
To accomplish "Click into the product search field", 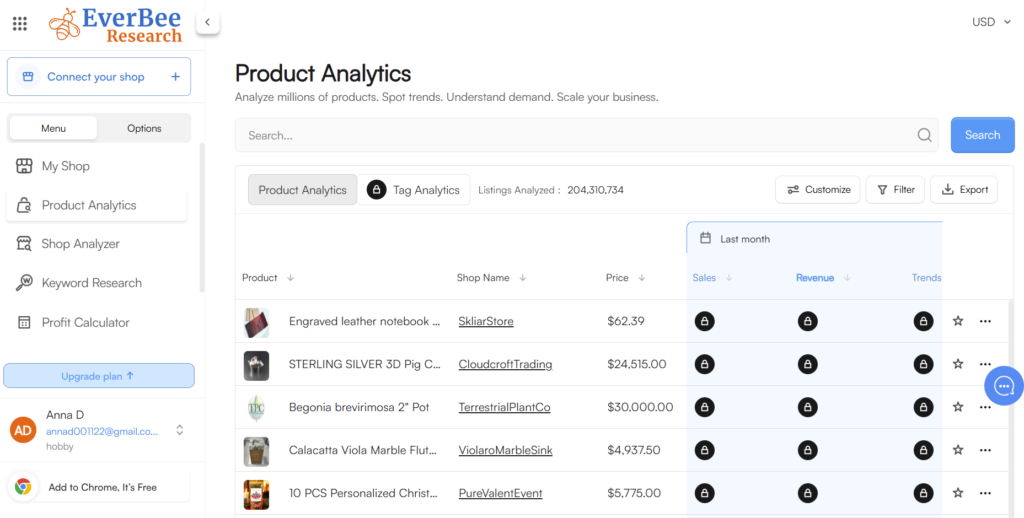I will click(x=575, y=135).
